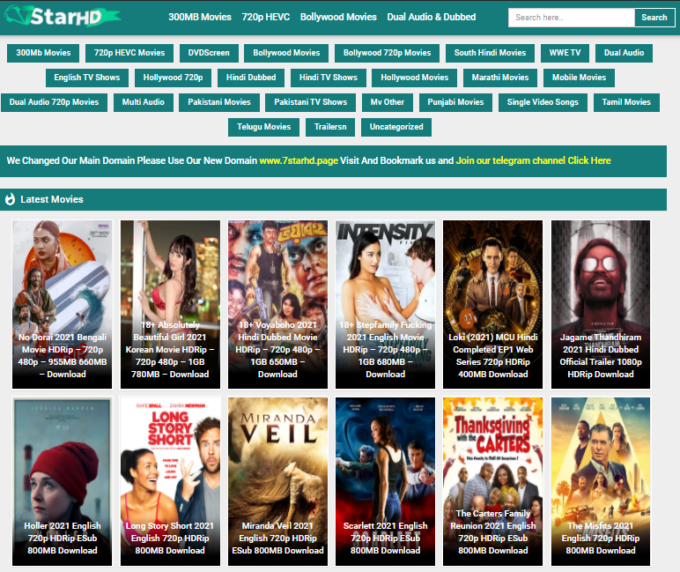The width and height of the screenshot is (680, 572).
Task: Open the Dual Audio category button
Action: [x=624, y=53]
